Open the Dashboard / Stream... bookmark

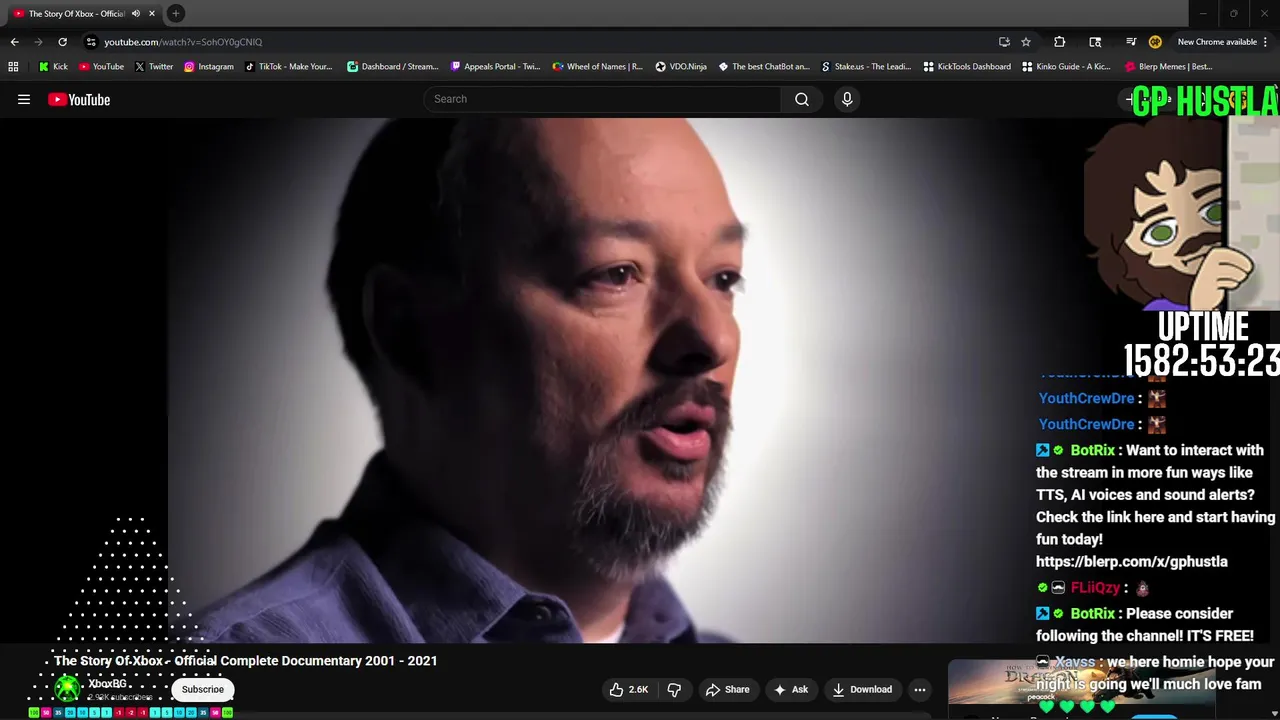pos(393,67)
